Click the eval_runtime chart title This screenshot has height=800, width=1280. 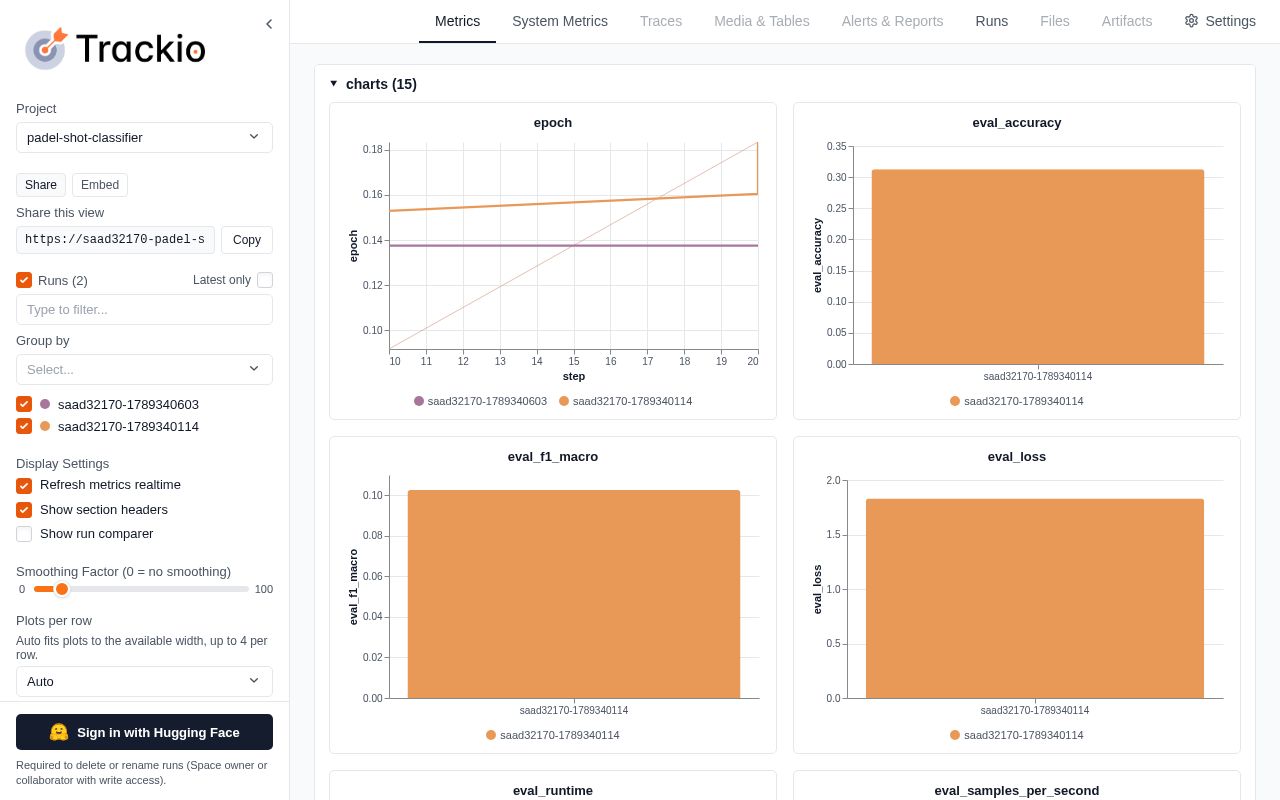click(553, 790)
